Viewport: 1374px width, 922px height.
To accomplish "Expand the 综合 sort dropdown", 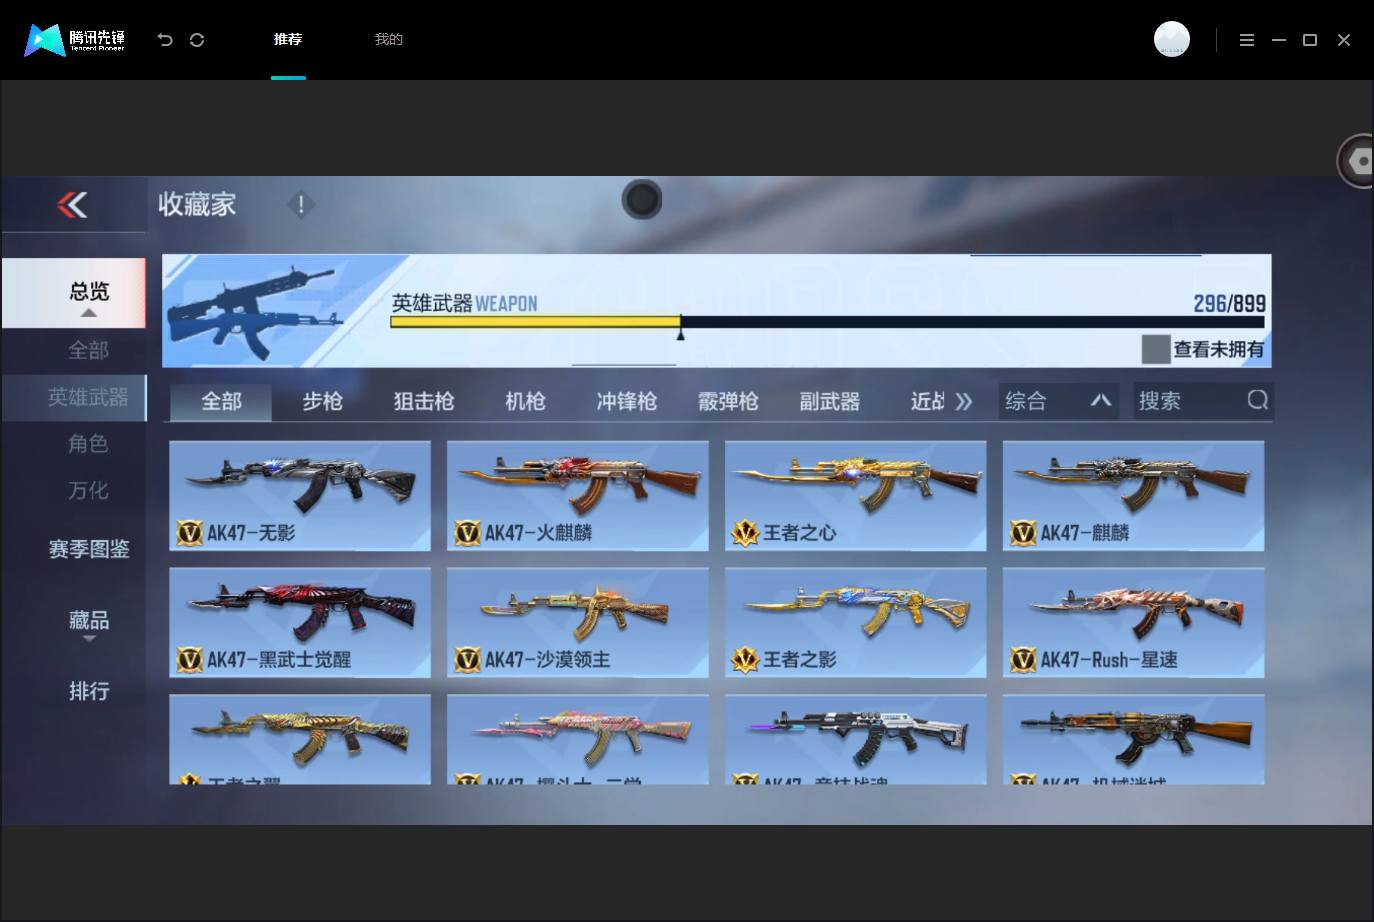I will pyautogui.click(x=1059, y=401).
